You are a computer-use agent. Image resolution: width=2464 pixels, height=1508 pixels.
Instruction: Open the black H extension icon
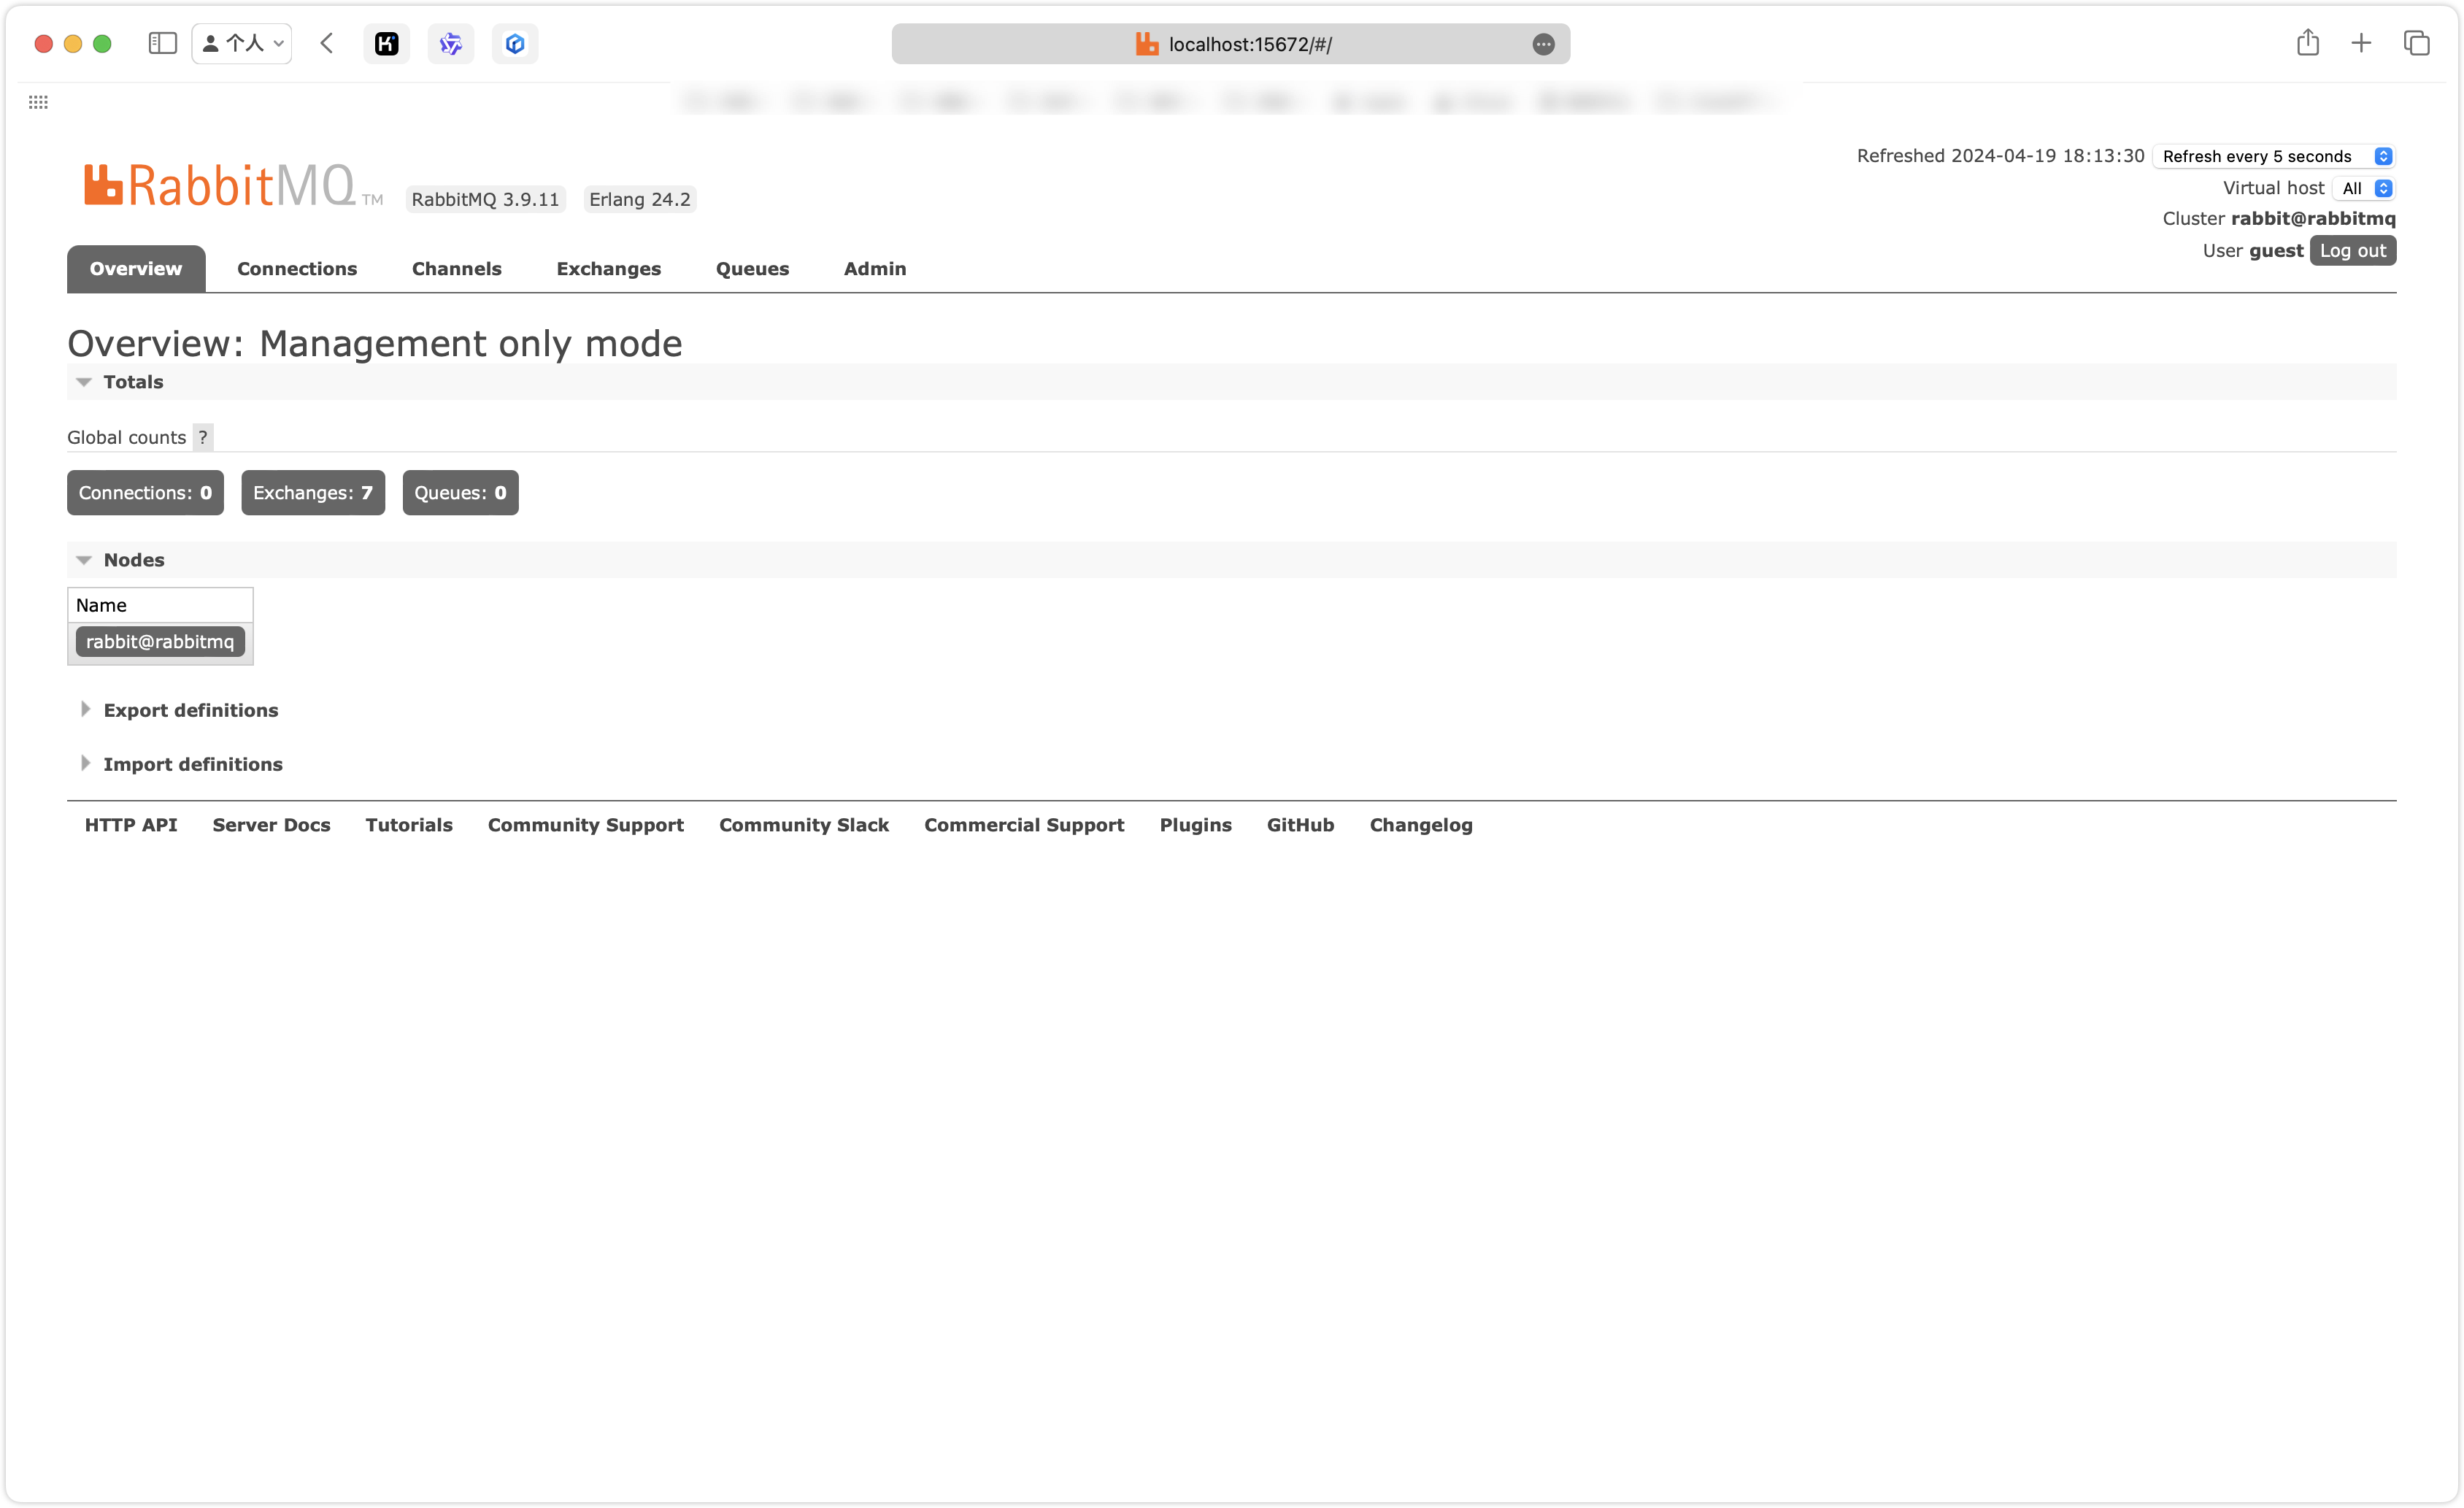click(x=387, y=44)
